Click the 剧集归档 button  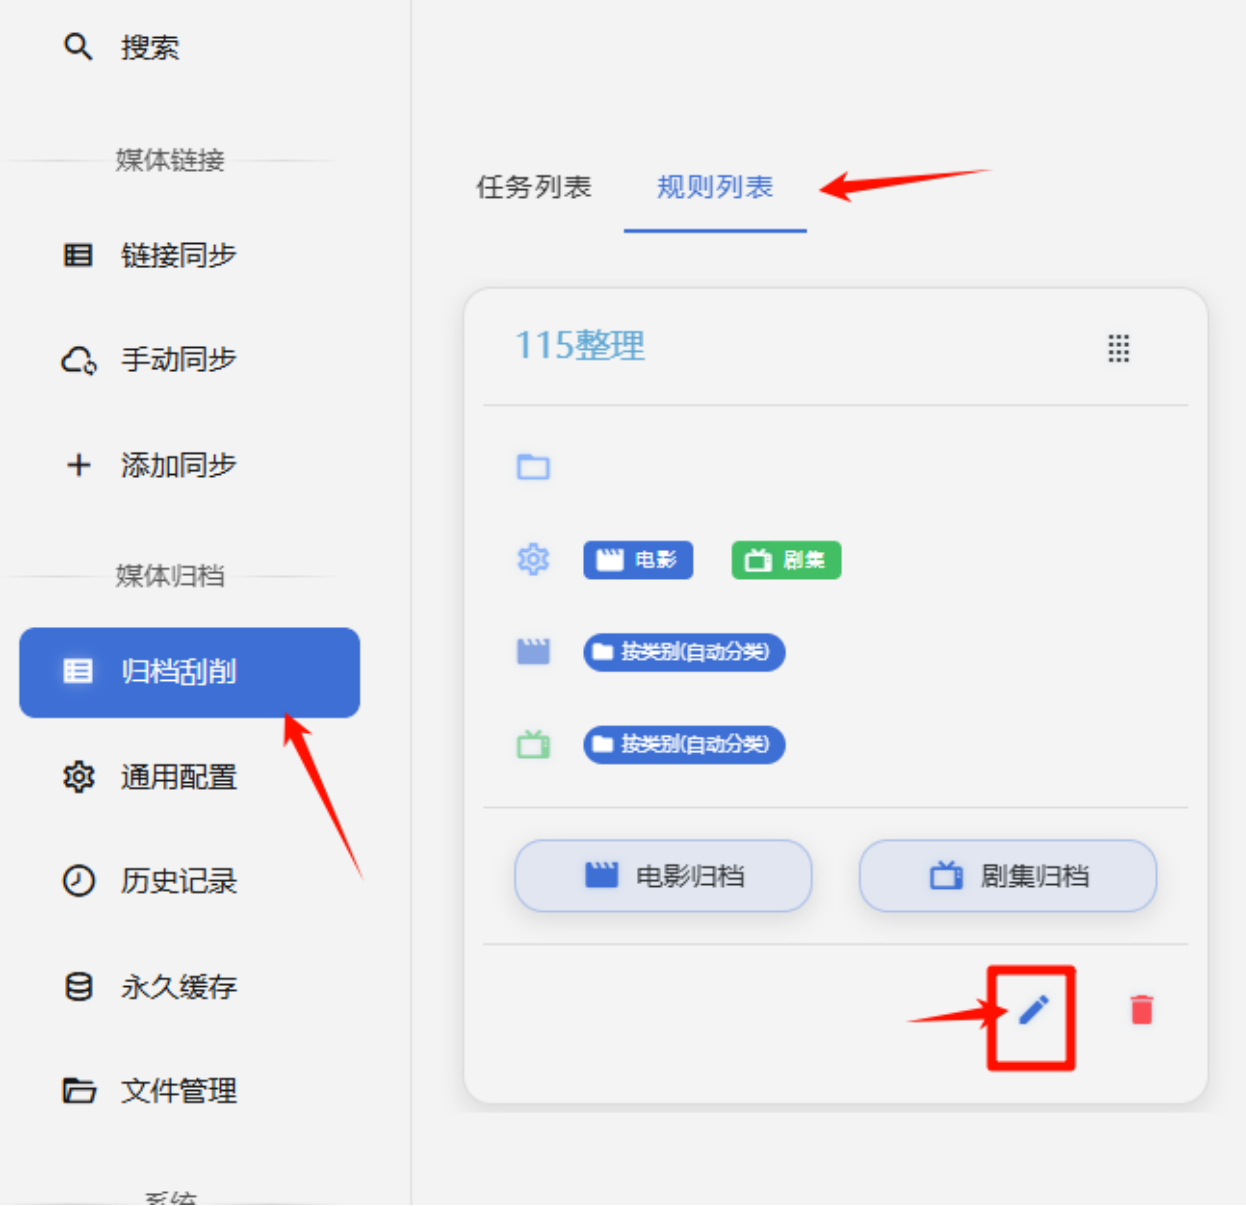click(x=1008, y=876)
